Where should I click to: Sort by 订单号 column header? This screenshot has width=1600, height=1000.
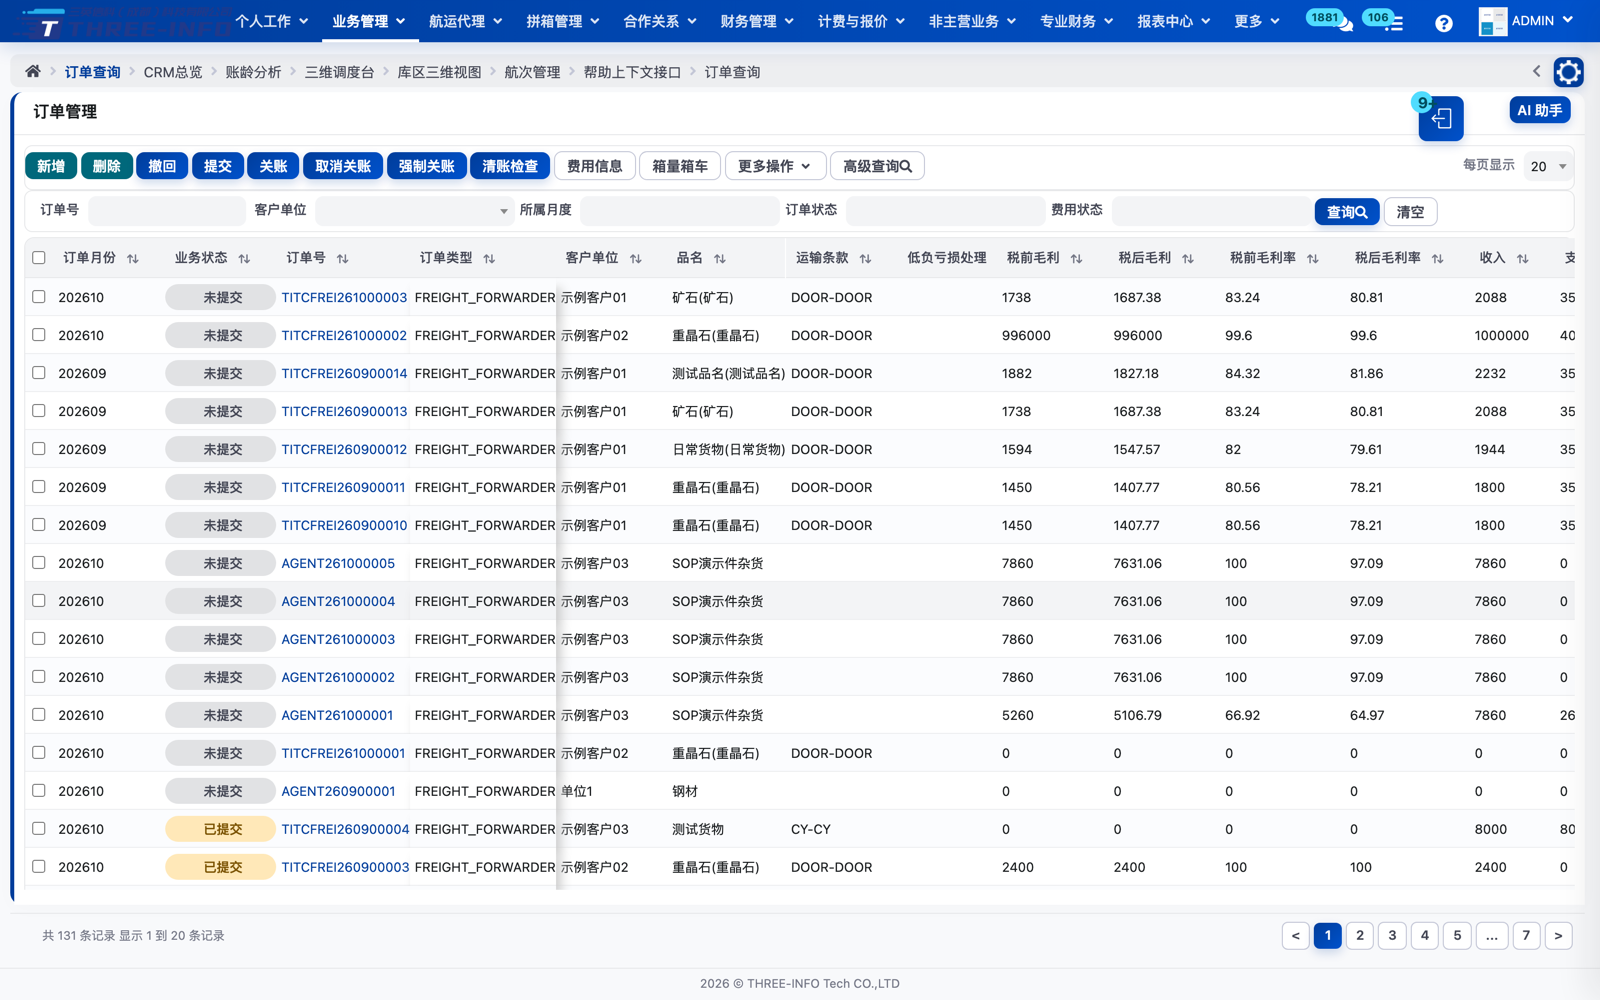click(343, 259)
